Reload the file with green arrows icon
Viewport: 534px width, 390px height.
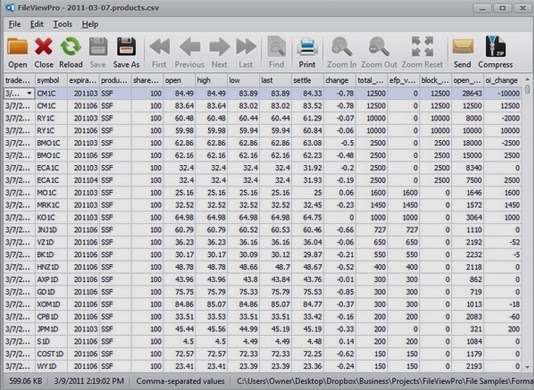click(70, 47)
